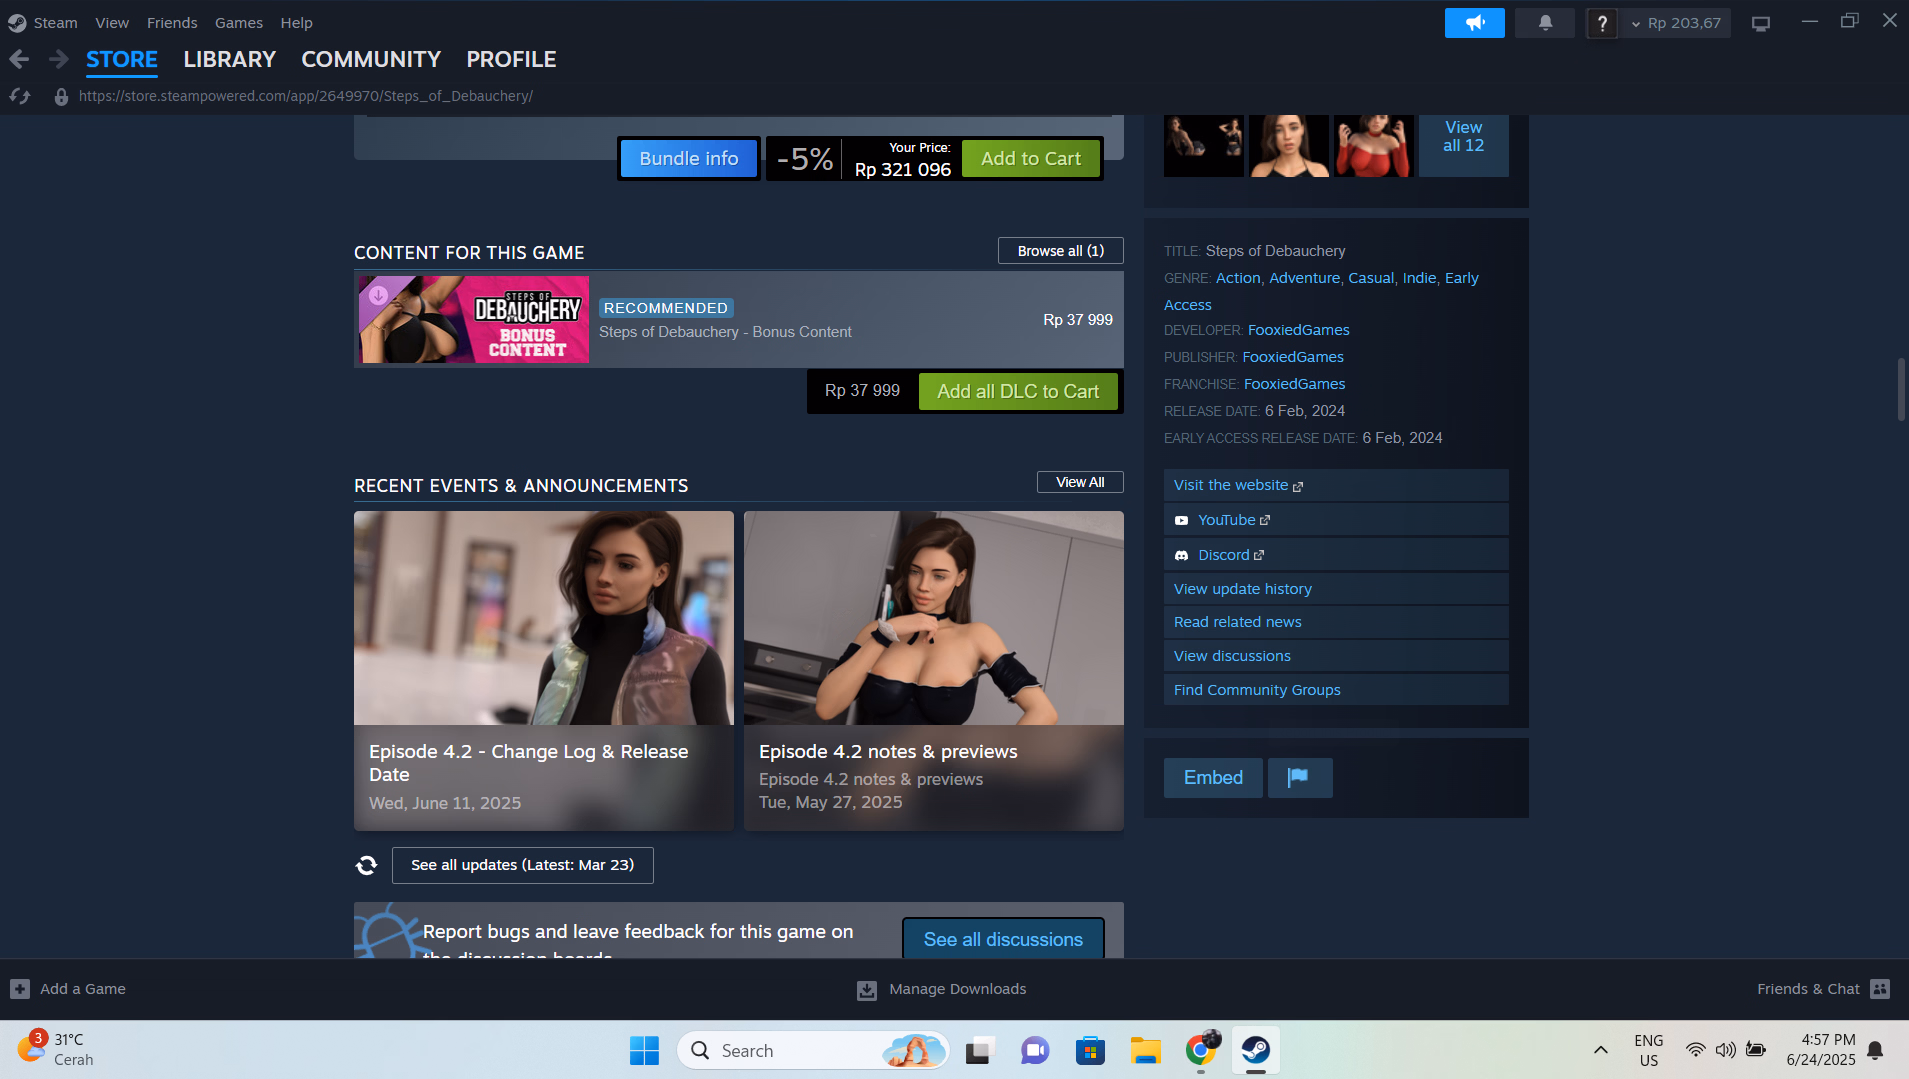
Task: Open account wallet dropdown Rp 203,67
Action: point(1676,23)
